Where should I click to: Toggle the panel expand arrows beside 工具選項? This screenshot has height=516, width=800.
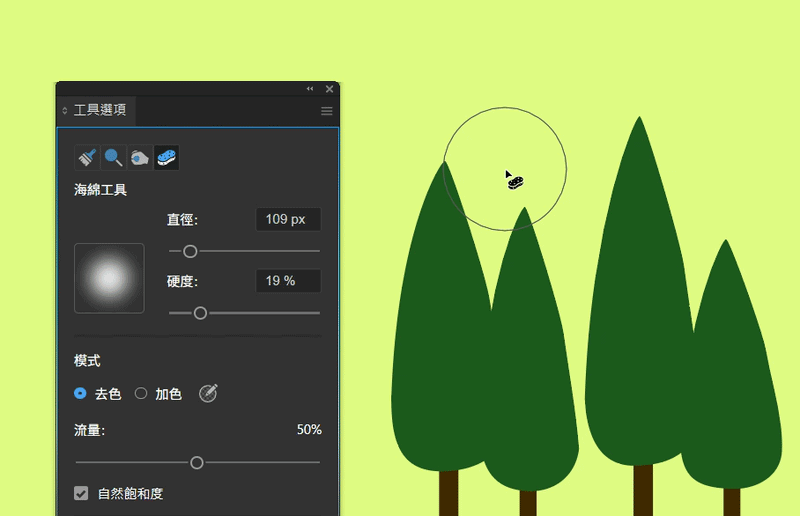click(65, 110)
